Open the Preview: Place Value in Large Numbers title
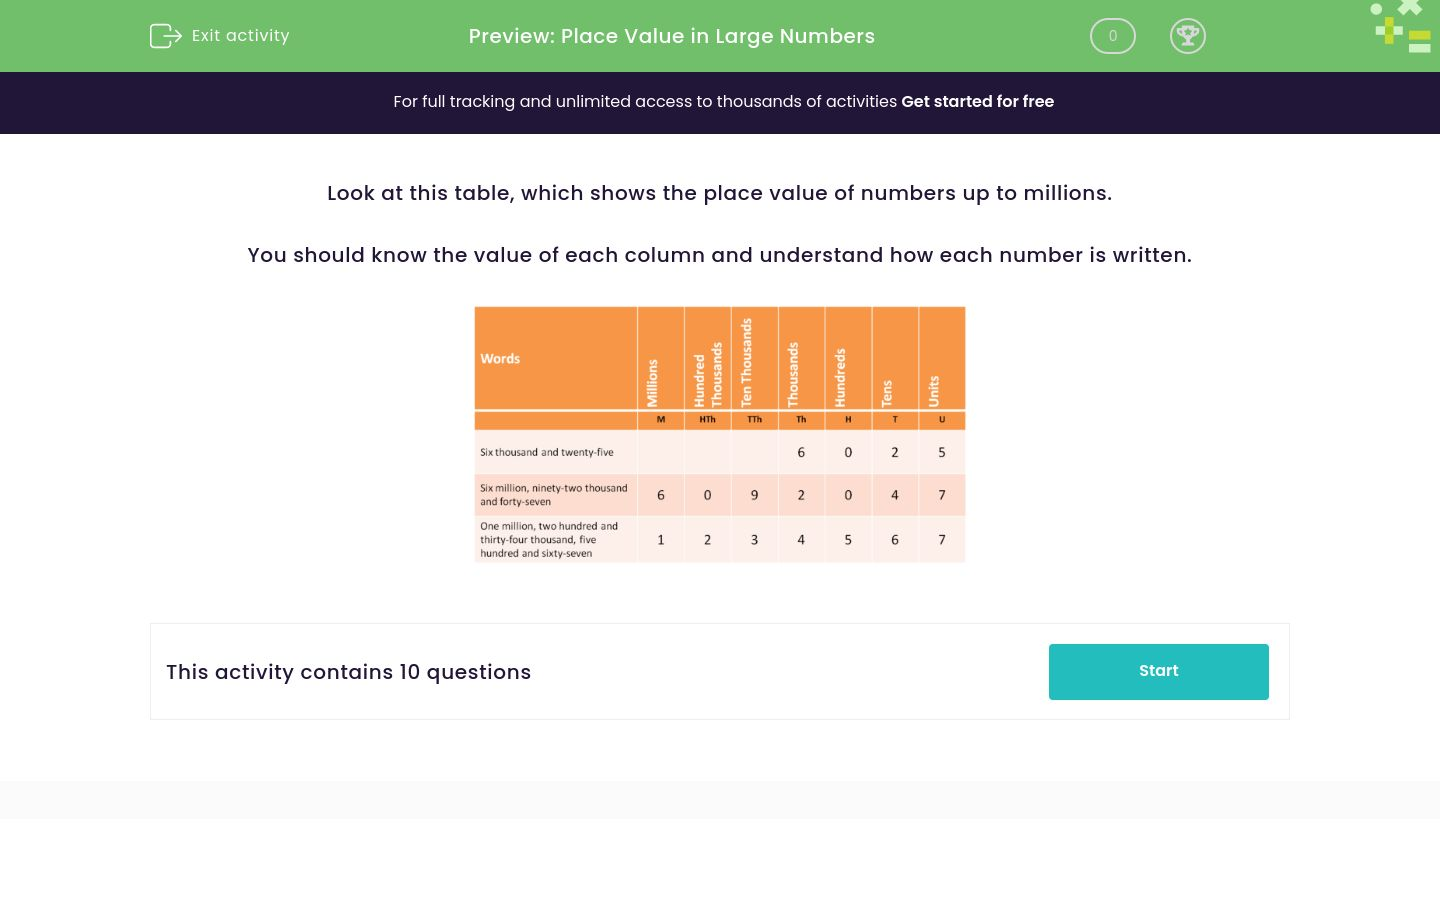This screenshot has width=1440, height=900. pyautogui.click(x=671, y=36)
